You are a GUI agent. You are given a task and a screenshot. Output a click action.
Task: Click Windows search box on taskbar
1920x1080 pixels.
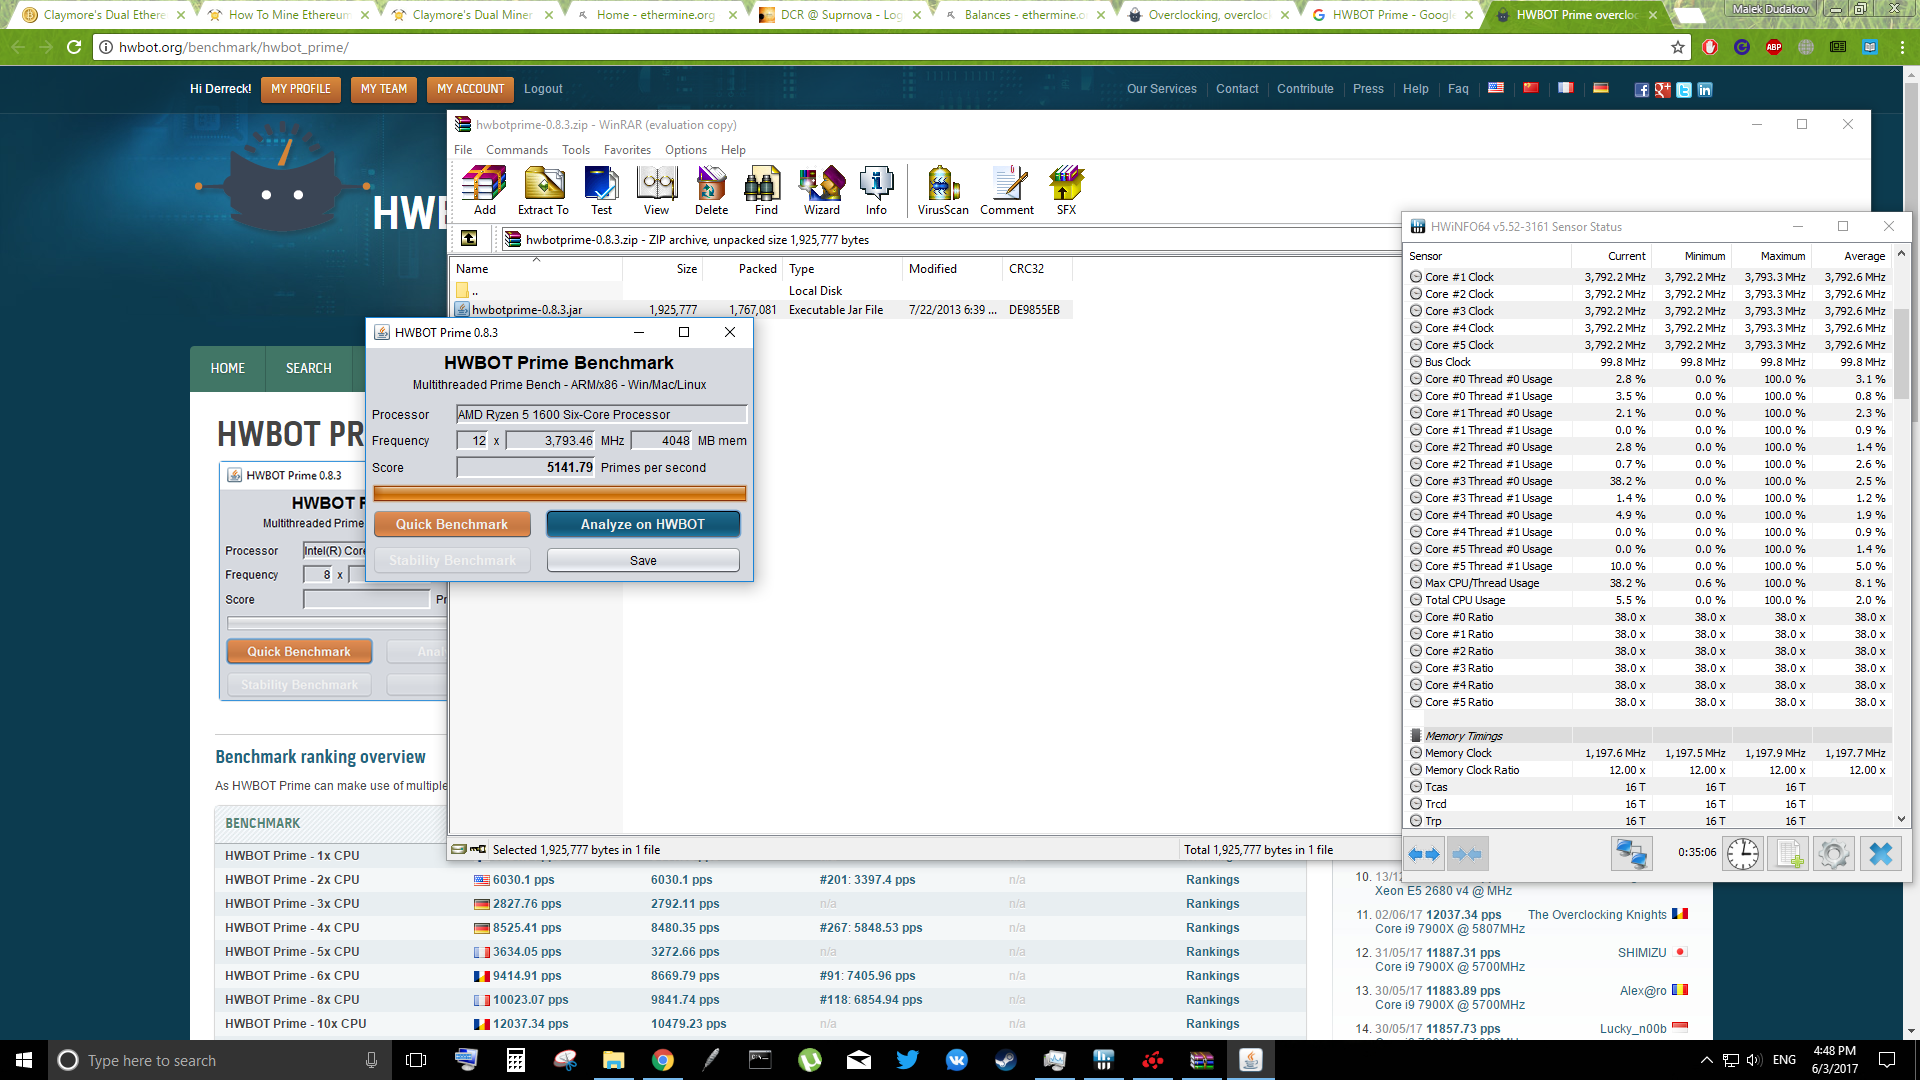point(218,1060)
